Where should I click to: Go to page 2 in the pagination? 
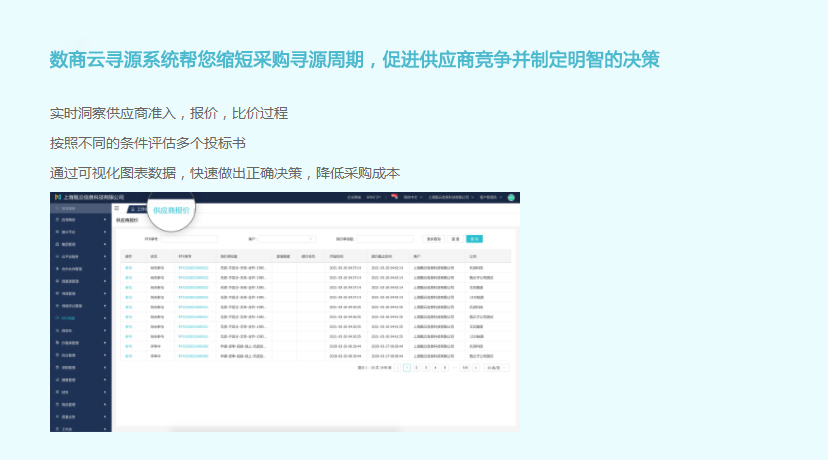tap(416, 368)
